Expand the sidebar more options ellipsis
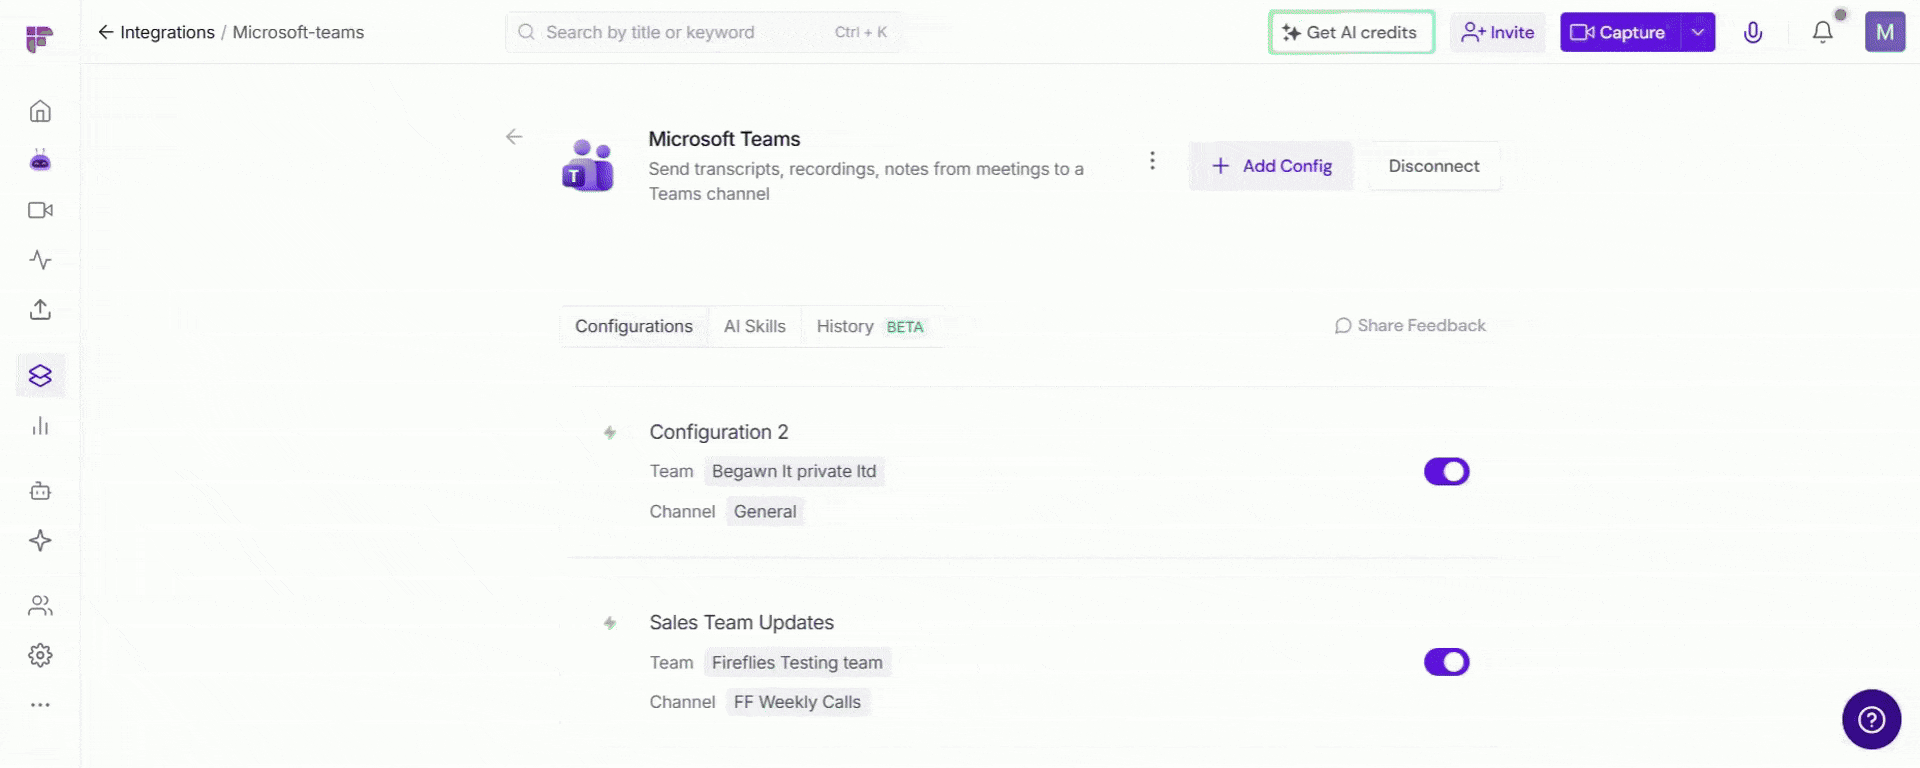The height and width of the screenshot is (768, 1920). coord(40,705)
